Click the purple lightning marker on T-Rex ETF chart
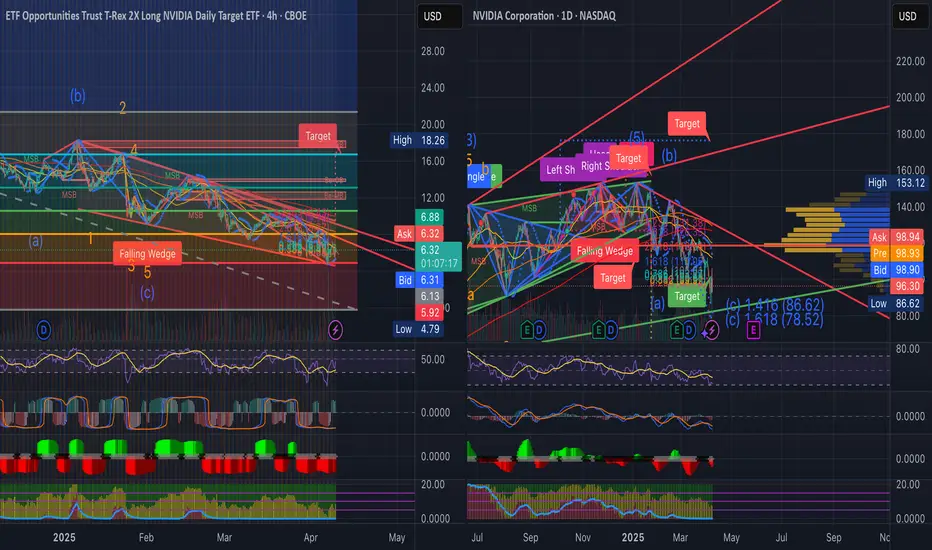Viewport: 932px width, 550px height. tap(335, 330)
